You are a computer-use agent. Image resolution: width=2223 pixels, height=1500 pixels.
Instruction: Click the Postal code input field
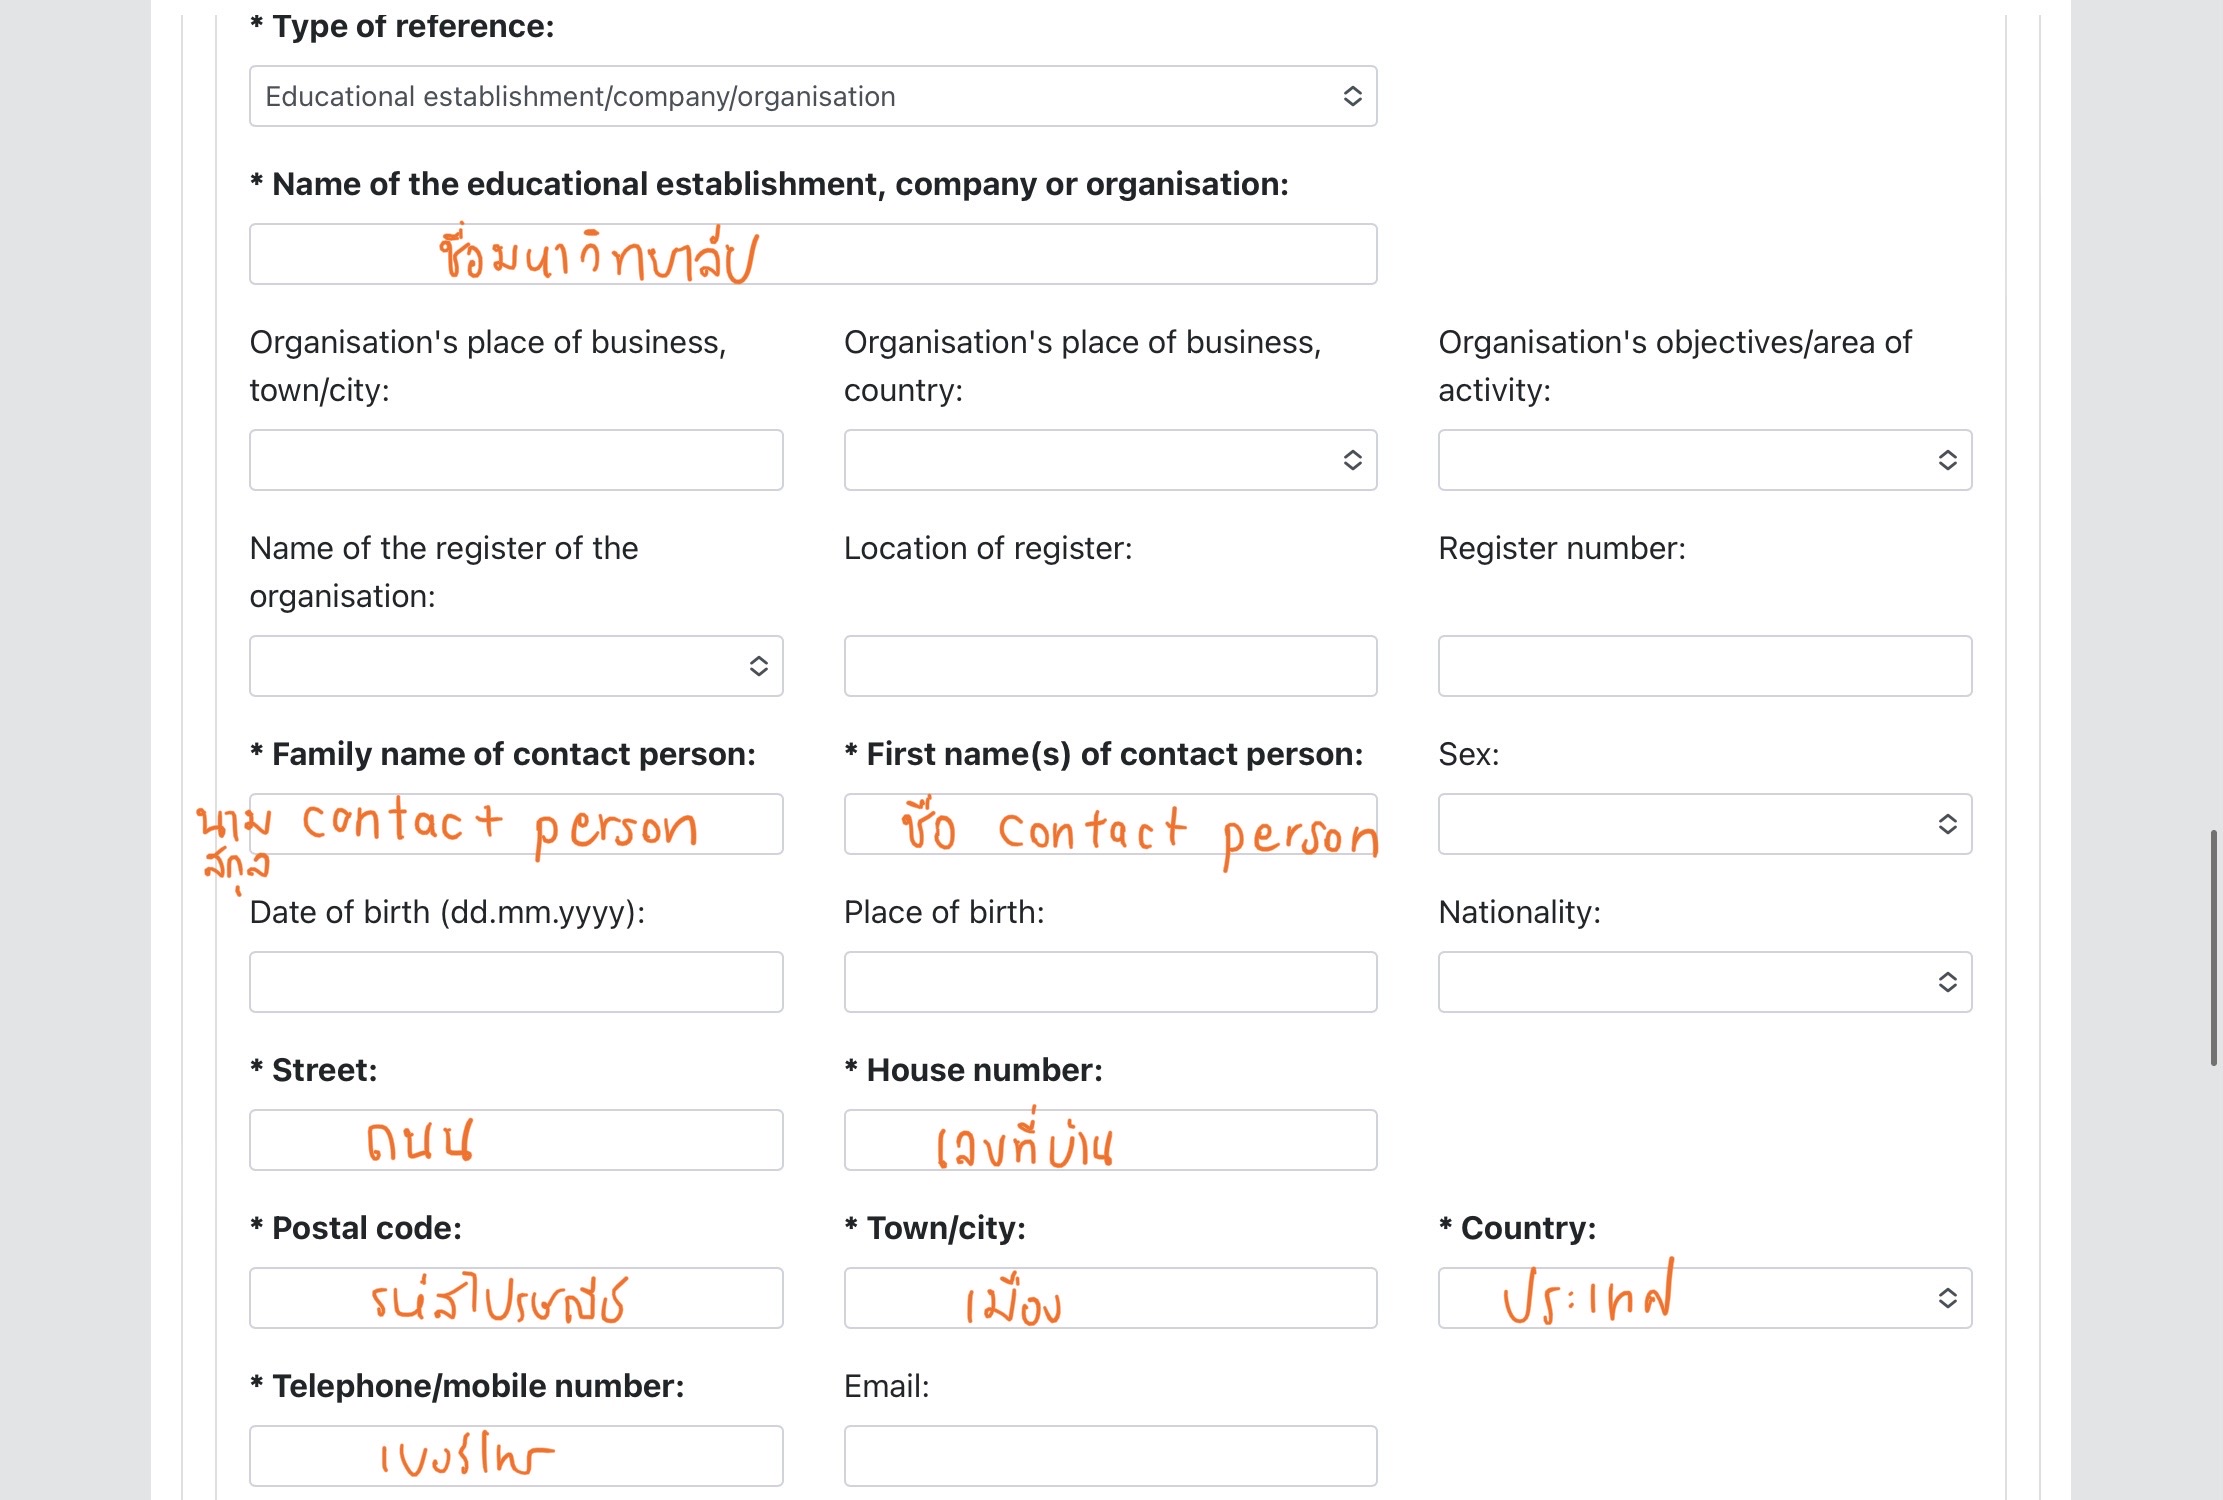click(x=516, y=1298)
